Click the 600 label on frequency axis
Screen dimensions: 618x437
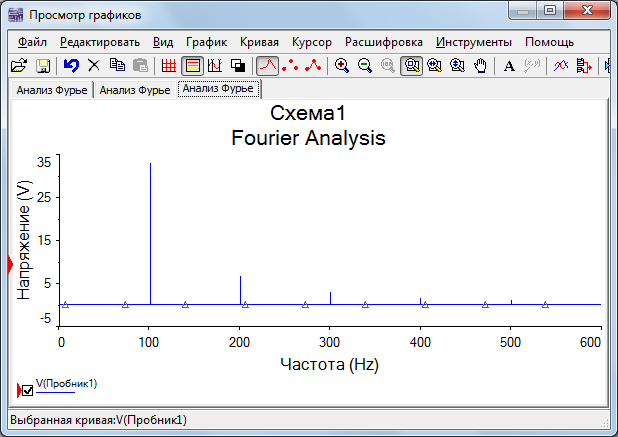(x=590, y=342)
